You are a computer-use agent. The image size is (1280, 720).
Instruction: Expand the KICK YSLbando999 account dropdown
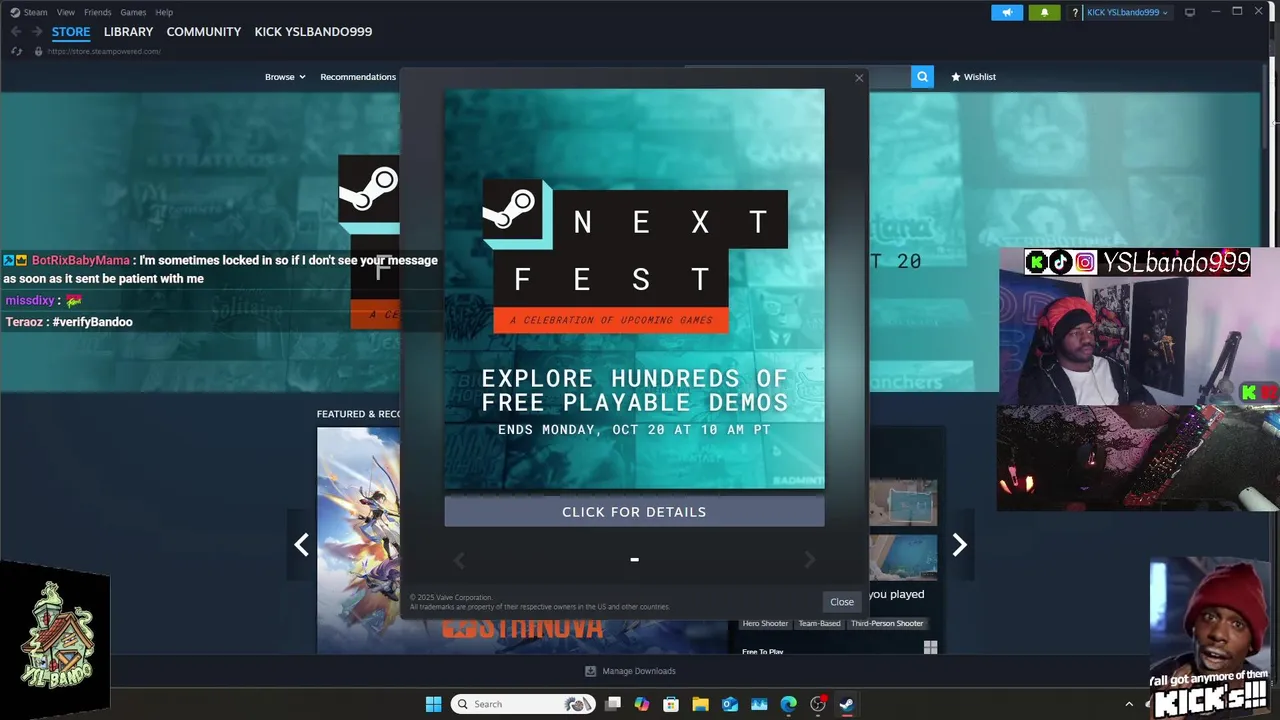(x=1127, y=12)
